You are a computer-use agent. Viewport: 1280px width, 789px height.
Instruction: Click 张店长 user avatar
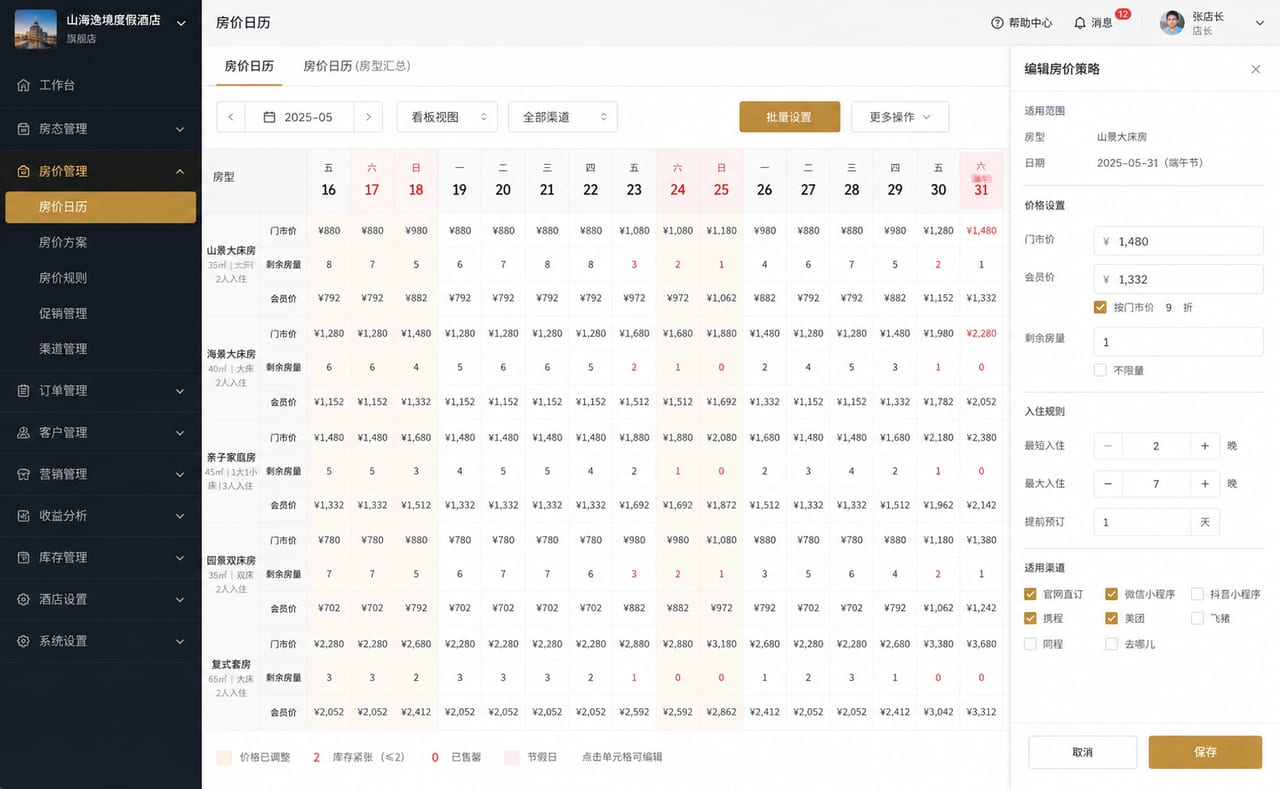[1172, 23]
